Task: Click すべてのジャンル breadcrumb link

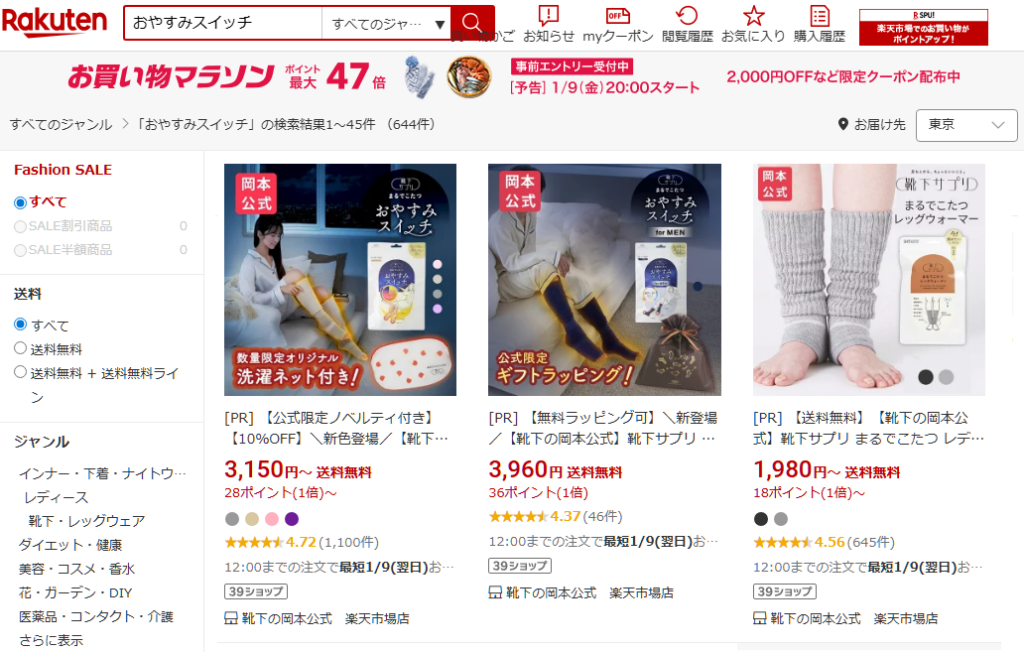Action: (x=61, y=124)
